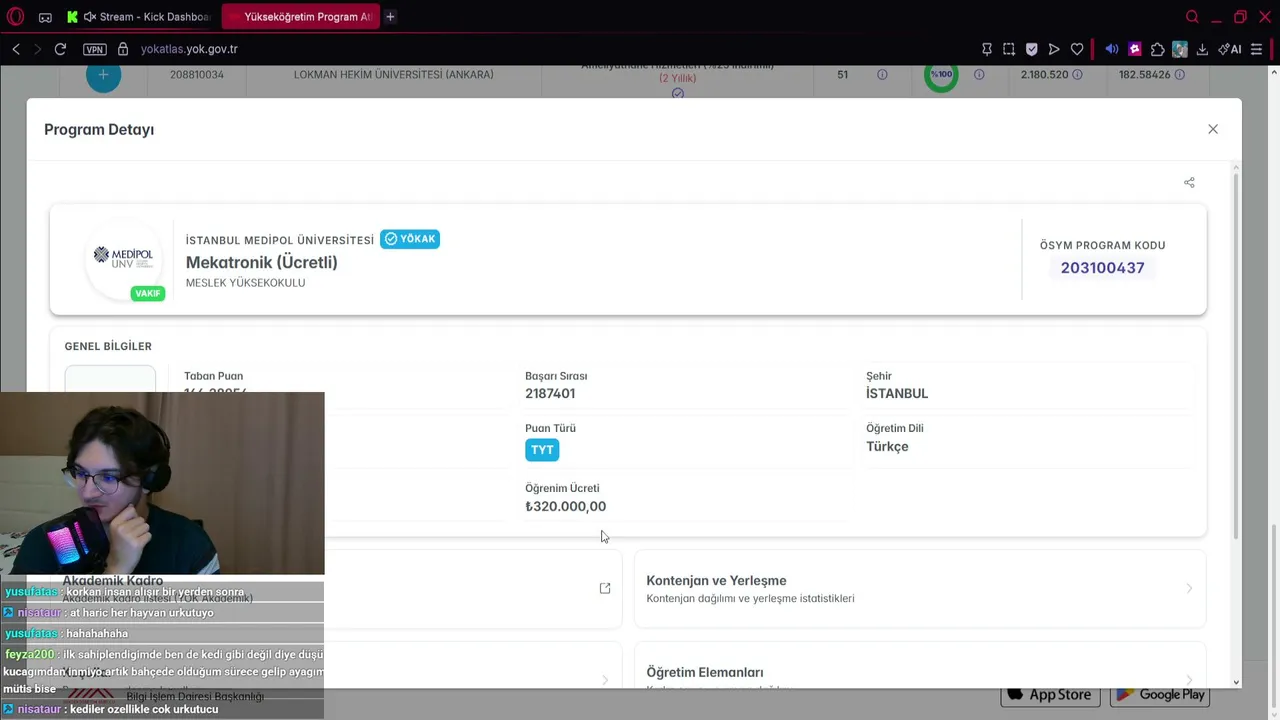
Task: Open Akademik Kadro external link icon
Action: pyautogui.click(x=605, y=588)
